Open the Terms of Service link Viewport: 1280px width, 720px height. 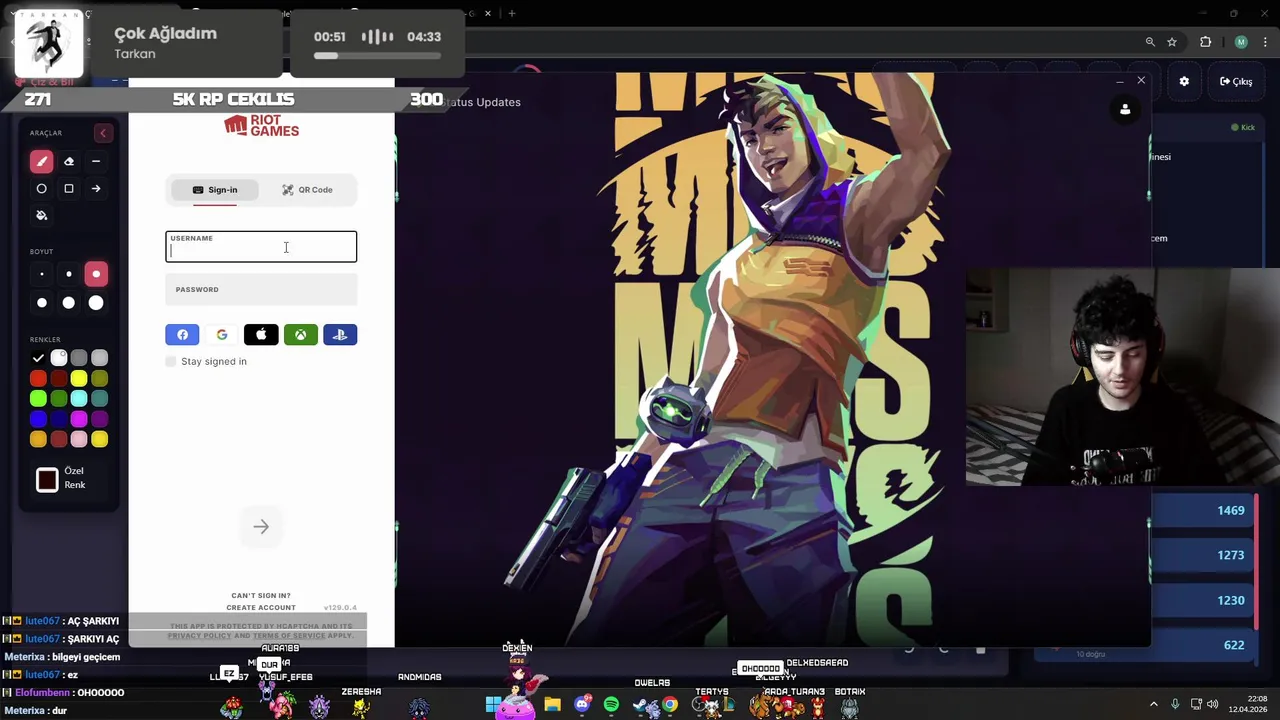[289, 636]
